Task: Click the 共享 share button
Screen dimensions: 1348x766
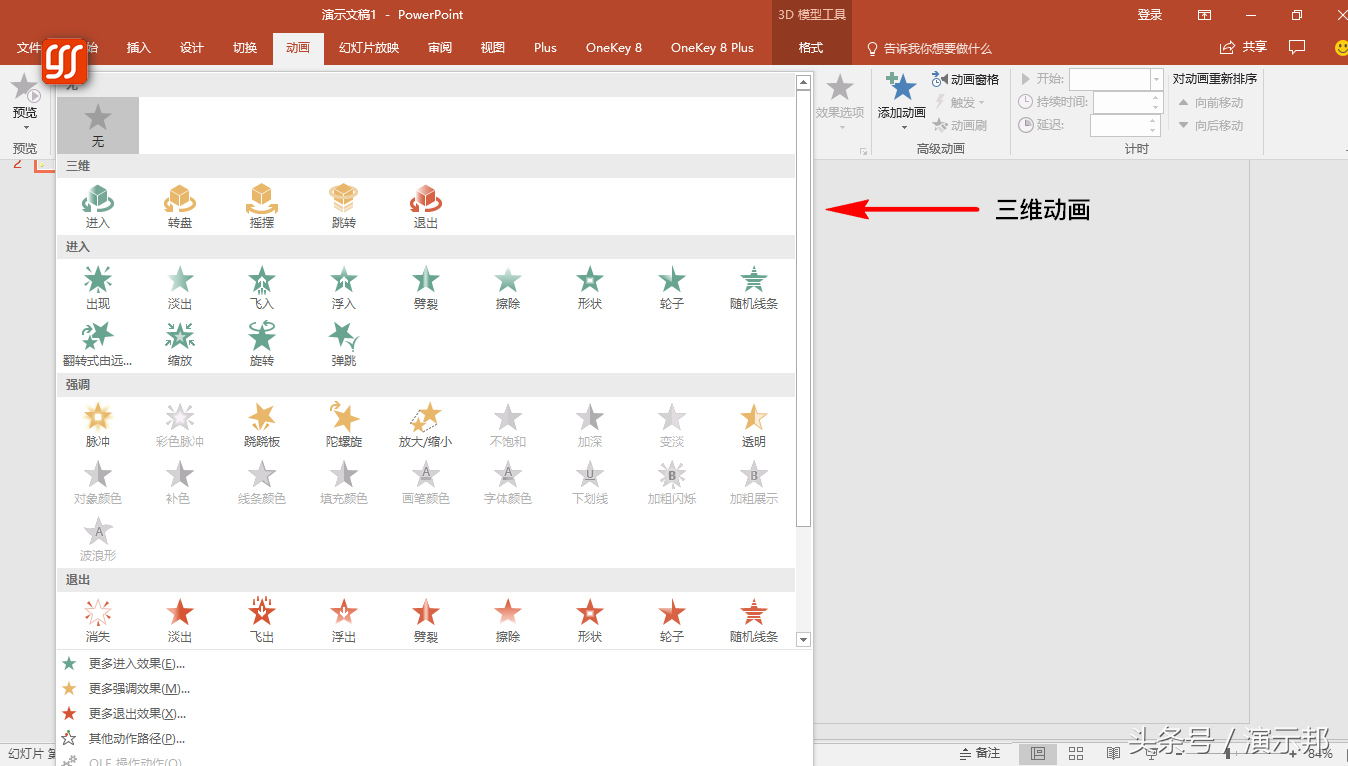Action: point(1243,47)
